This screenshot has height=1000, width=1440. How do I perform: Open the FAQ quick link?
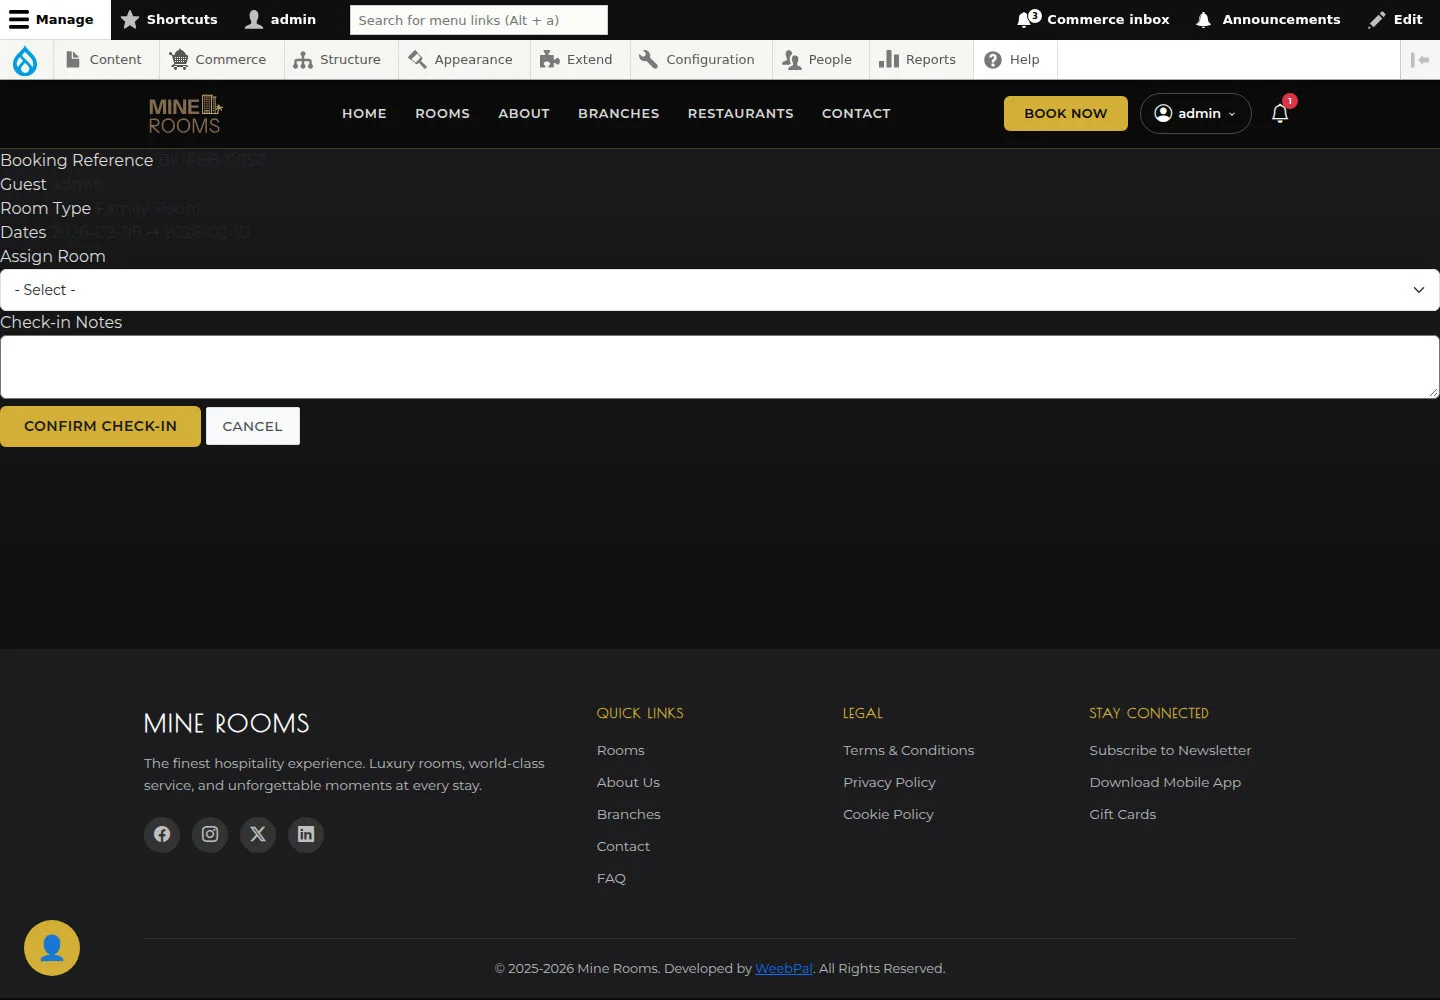click(611, 878)
